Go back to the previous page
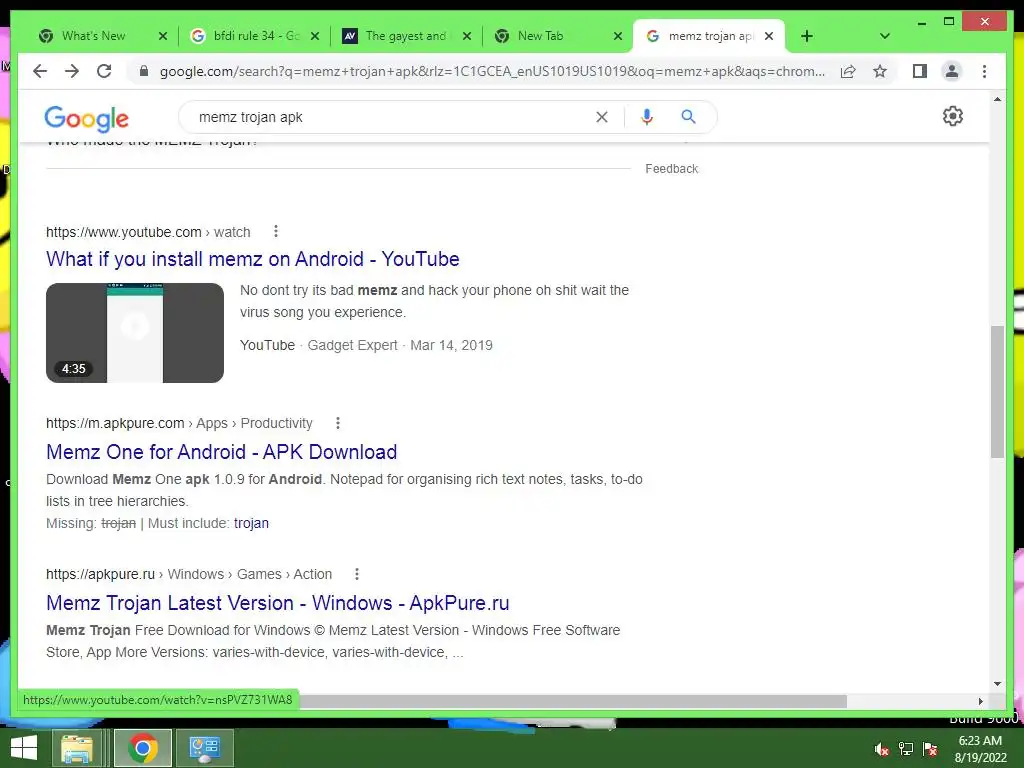The image size is (1024, 768). [40, 71]
